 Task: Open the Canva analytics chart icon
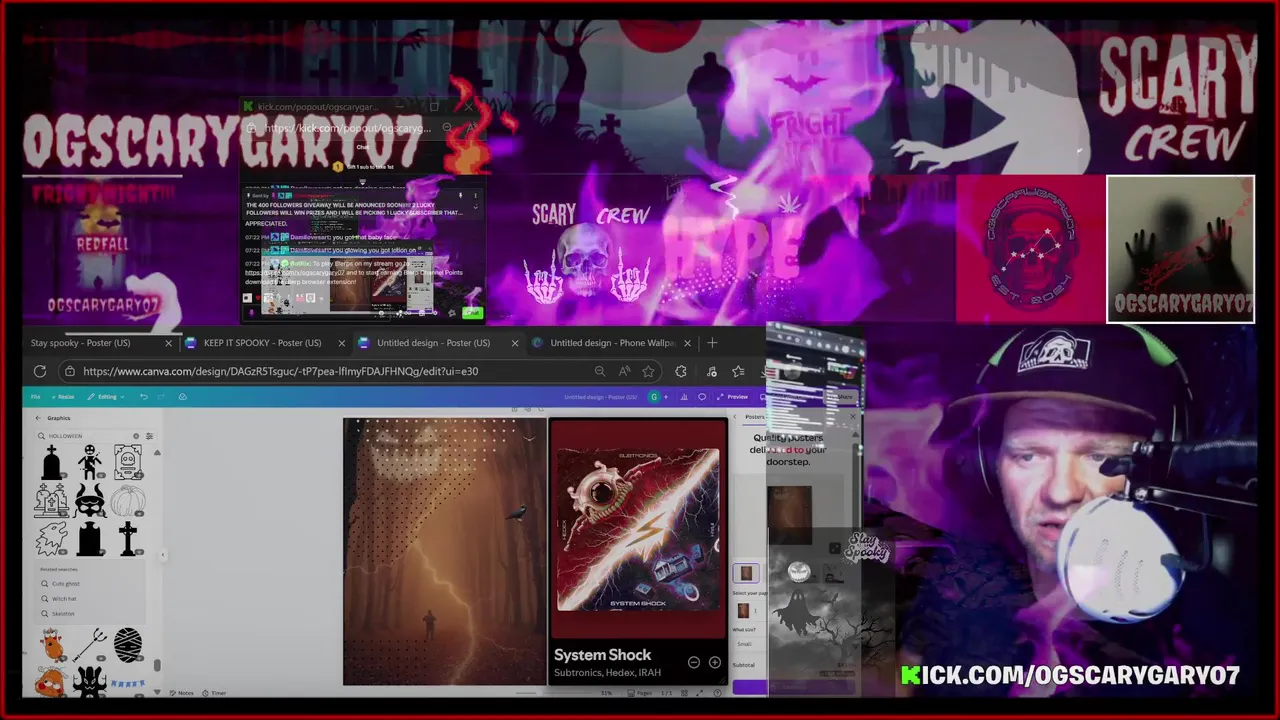[x=684, y=397]
